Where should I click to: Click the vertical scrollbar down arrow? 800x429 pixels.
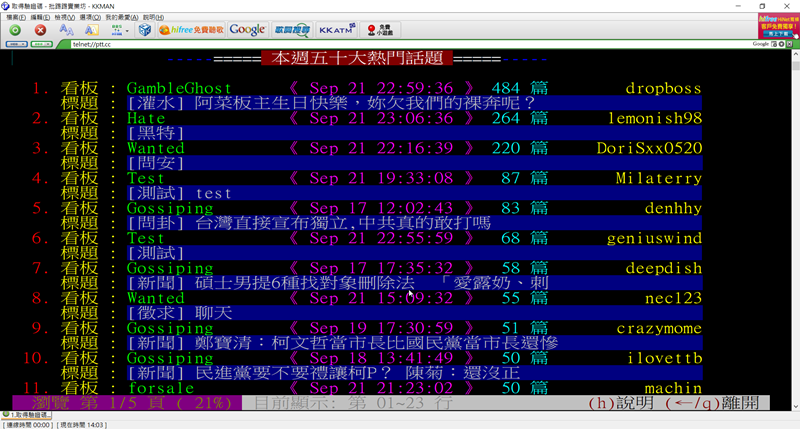point(795,407)
